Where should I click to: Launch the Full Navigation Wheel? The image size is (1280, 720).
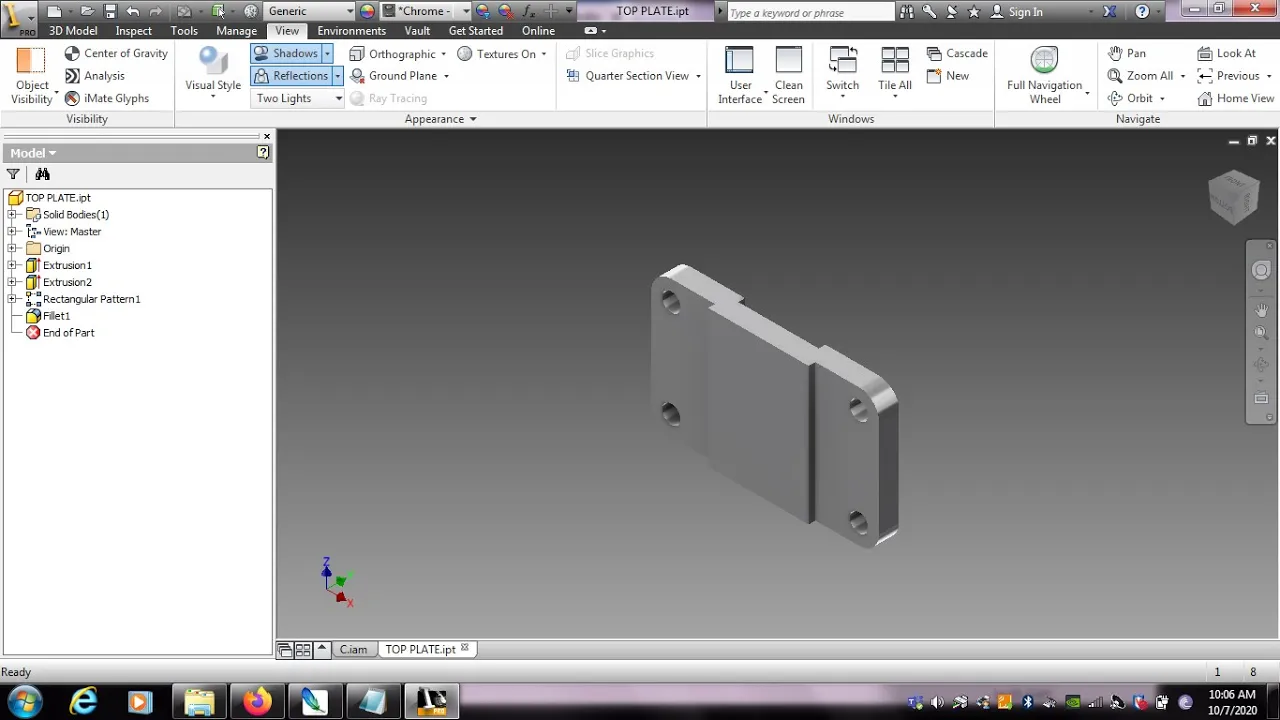point(1045,75)
